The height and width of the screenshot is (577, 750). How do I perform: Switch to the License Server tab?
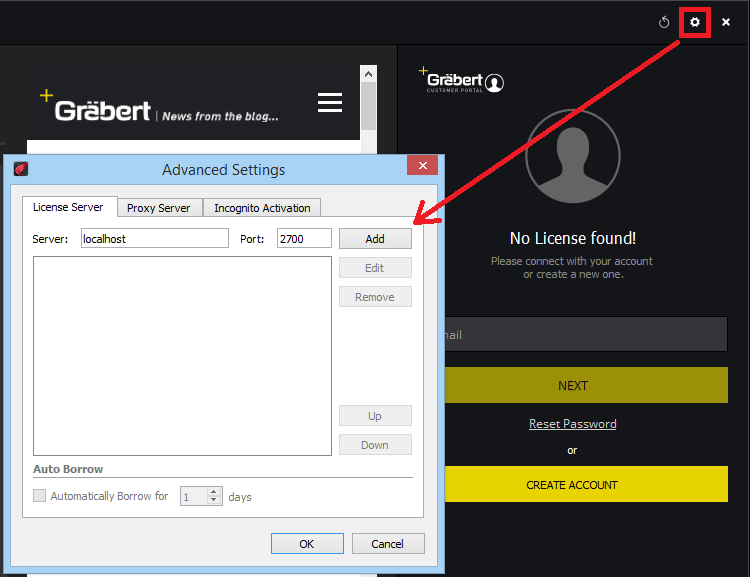[68, 207]
